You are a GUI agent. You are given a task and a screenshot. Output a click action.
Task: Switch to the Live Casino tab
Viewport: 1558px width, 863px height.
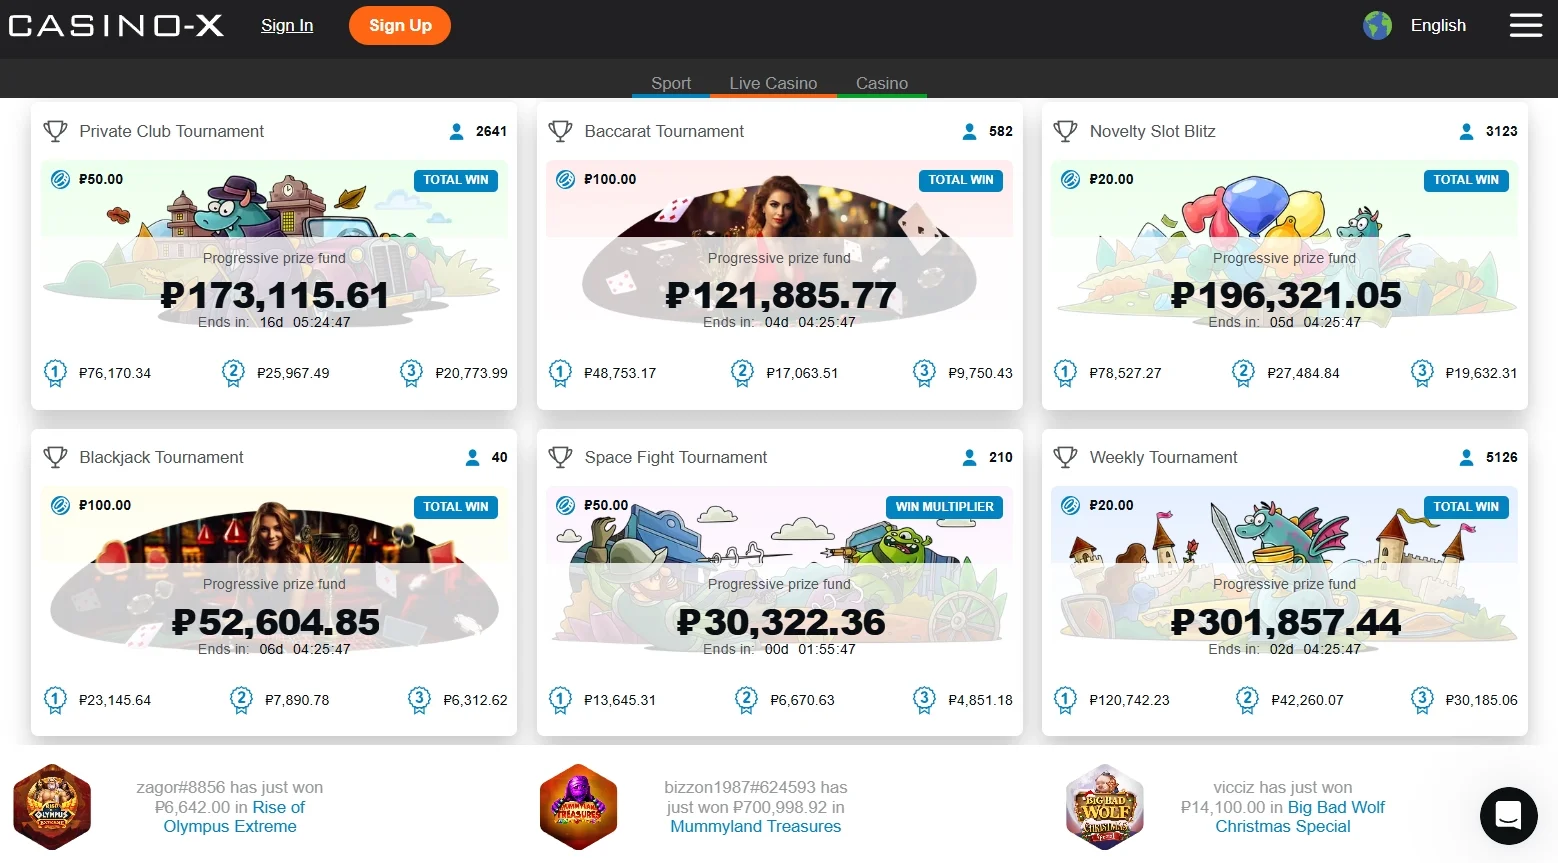tap(773, 83)
